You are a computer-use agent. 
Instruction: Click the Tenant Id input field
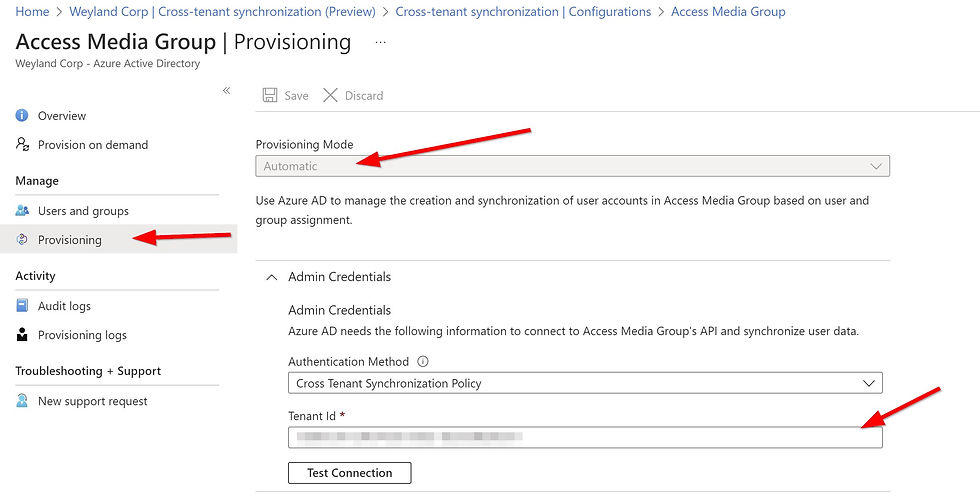[585, 437]
